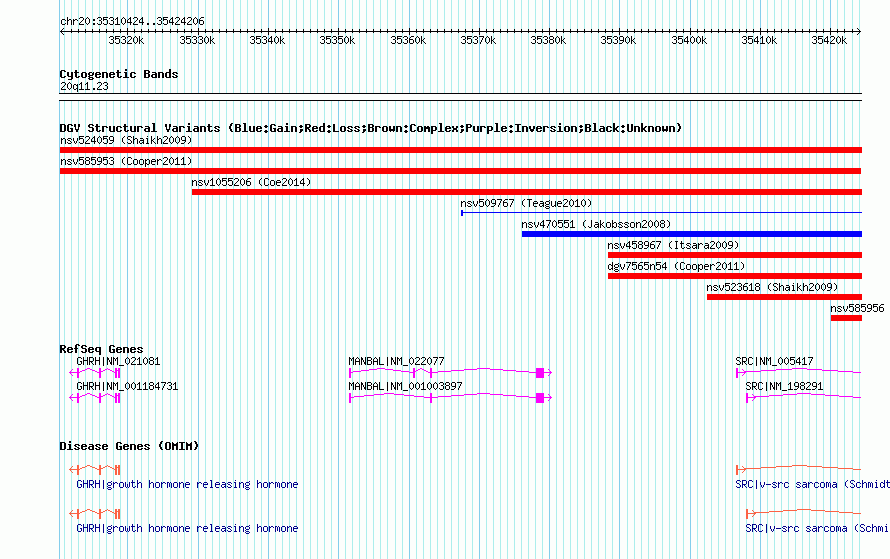Open the dgv7565n54 (Cooper2011) label
This screenshot has height=559, width=890.
[x=676, y=266]
